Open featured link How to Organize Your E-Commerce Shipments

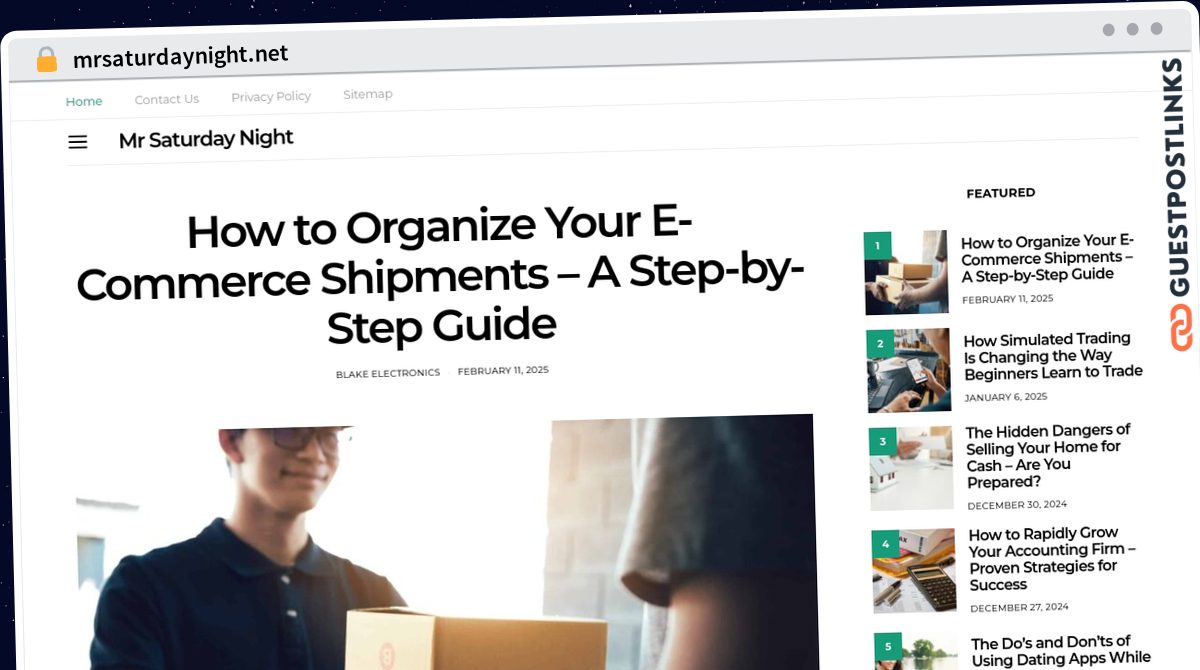click(x=1047, y=258)
